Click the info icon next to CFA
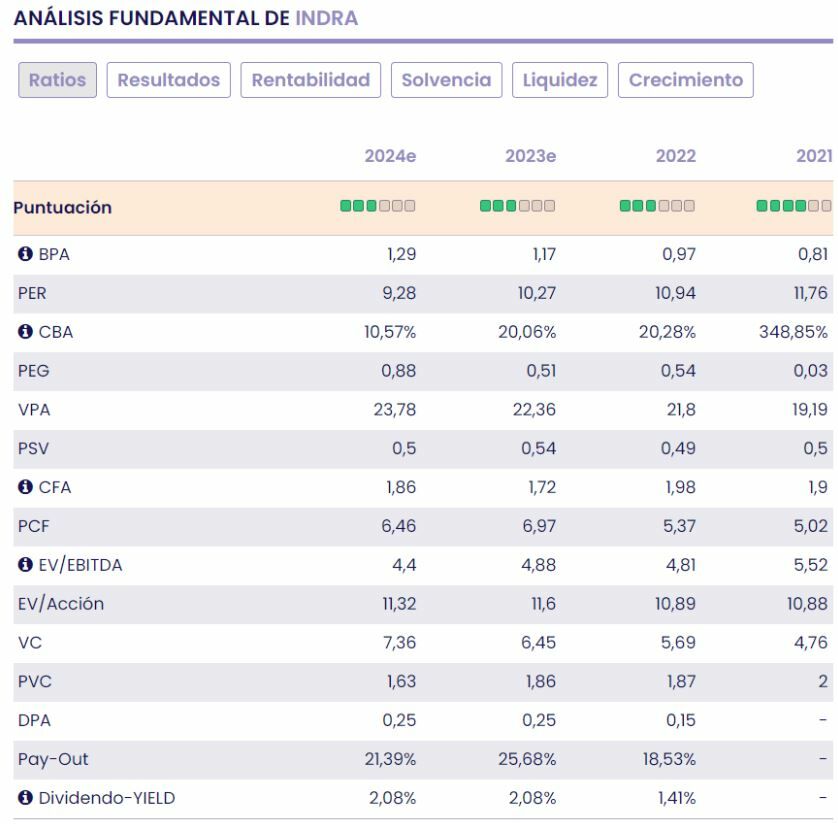The width and height of the screenshot is (838, 824). [x=24, y=488]
